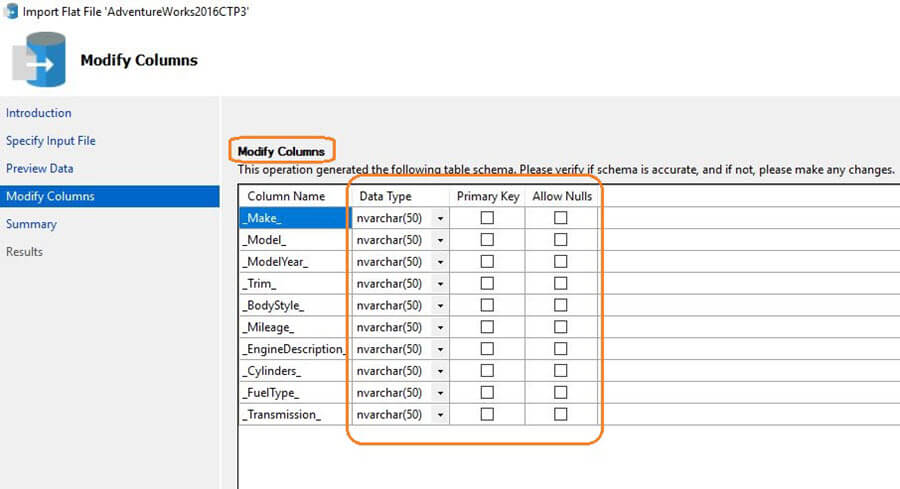Tick Primary Key for _Model_
900x489 pixels.
[x=487, y=240]
